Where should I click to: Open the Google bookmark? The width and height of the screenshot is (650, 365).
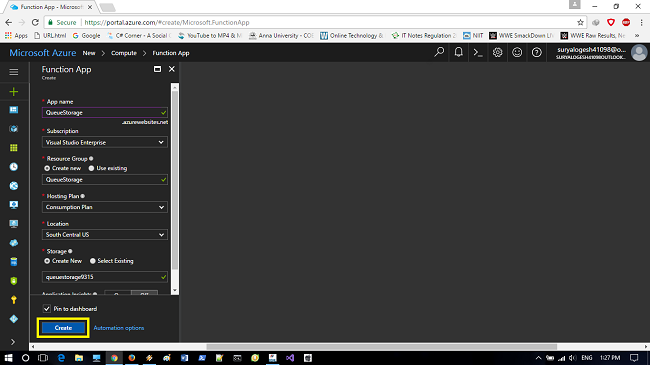[87, 36]
